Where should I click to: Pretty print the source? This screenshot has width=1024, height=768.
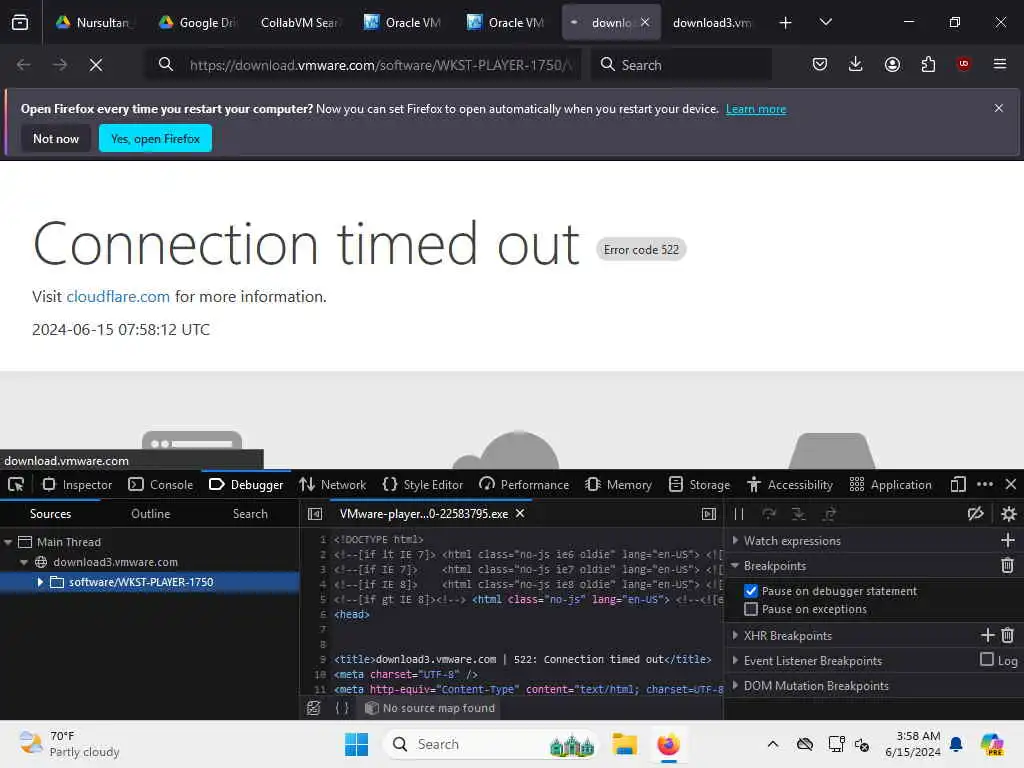pyautogui.click(x=342, y=708)
